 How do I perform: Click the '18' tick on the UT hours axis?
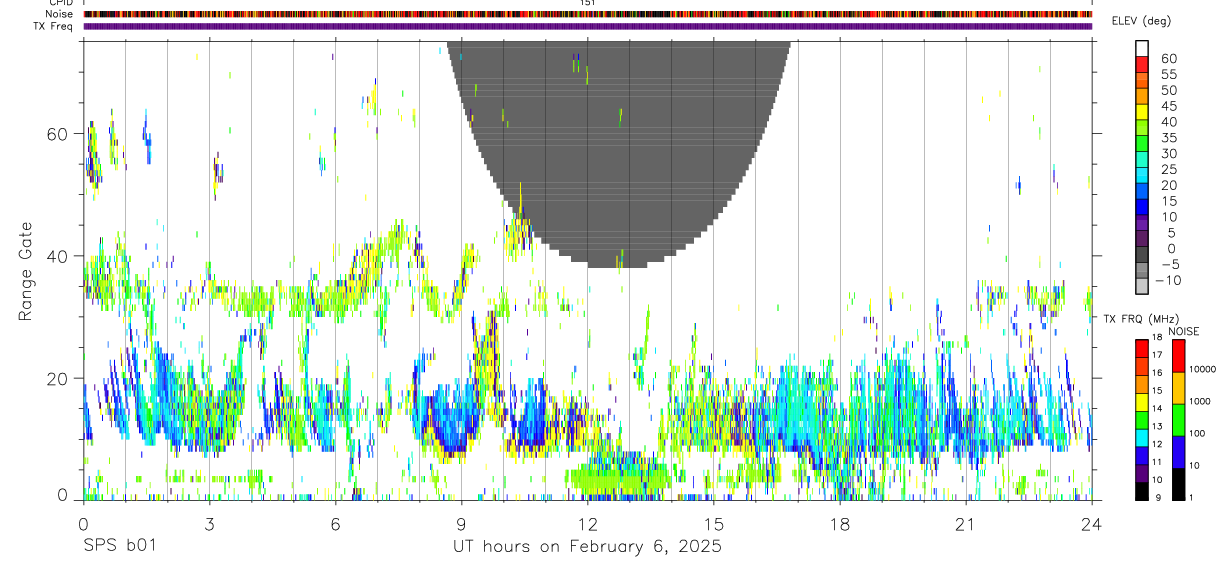pyautogui.click(x=840, y=524)
